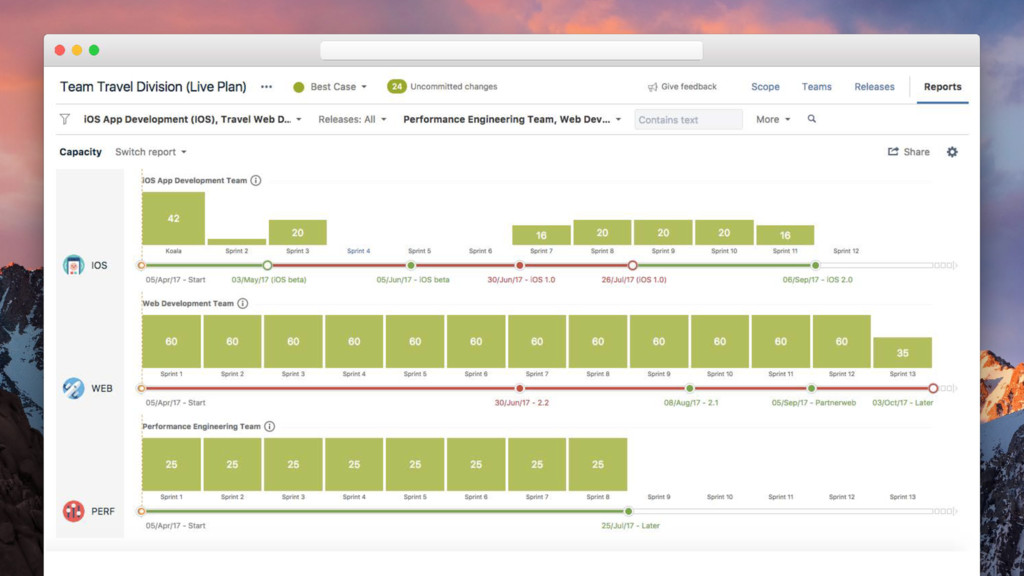The width and height of the screenshot is (1024, 576).
Task: Select the iOS Koala sprint bar showing 42
Action: [x=173, y=218]
